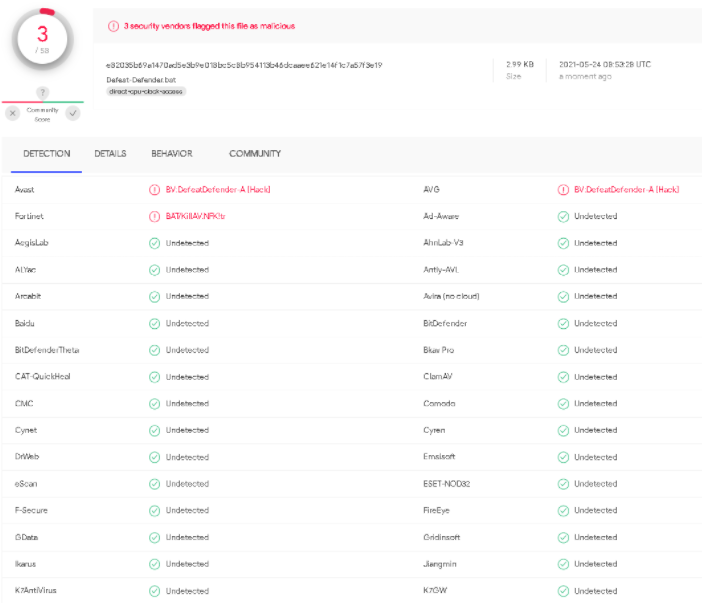Click the community score question mark icon
Image resolution: width=702 pixels, height=603 pixels.
click(42, 93)
